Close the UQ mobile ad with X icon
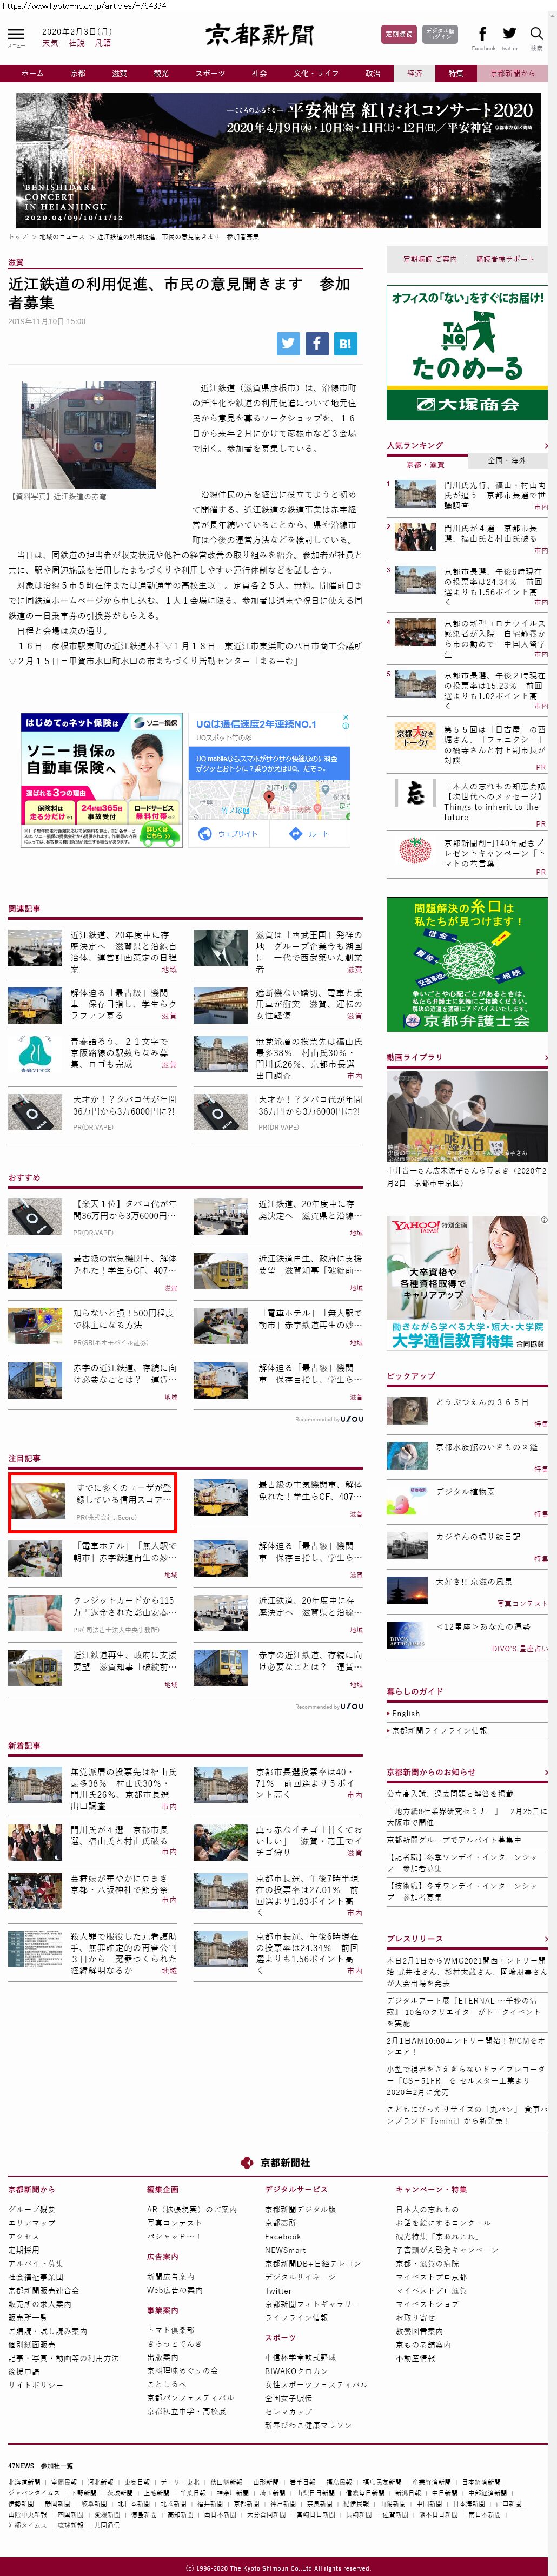Image resolution: width=557 pixels, height=2576 pixels. pyautogui.click(x=347, y=717)
